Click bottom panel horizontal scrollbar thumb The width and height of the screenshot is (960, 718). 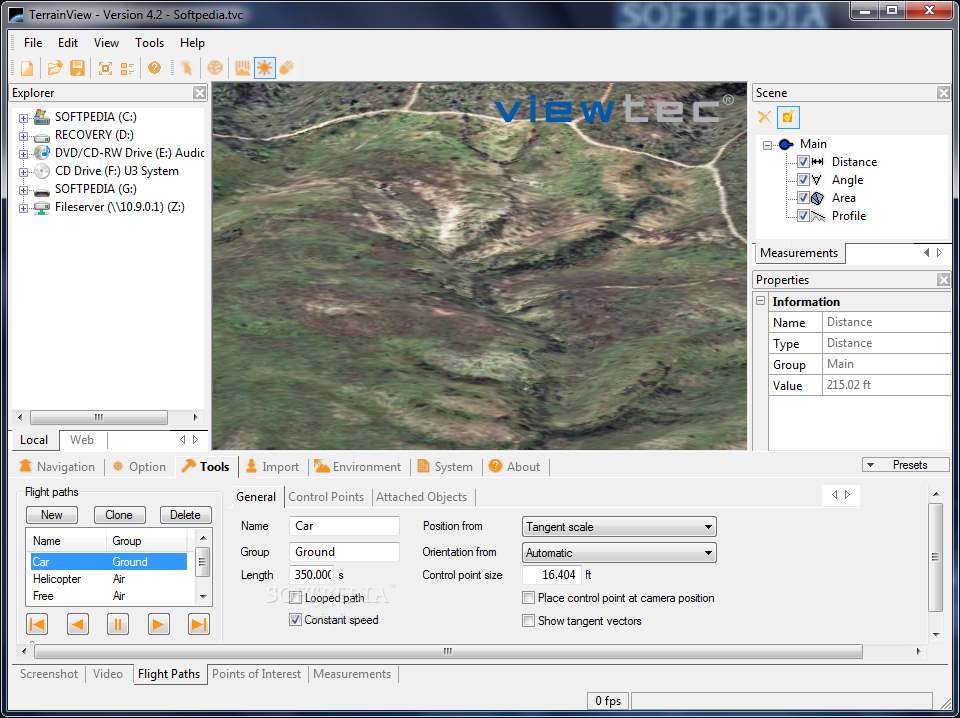coord(448,651)
